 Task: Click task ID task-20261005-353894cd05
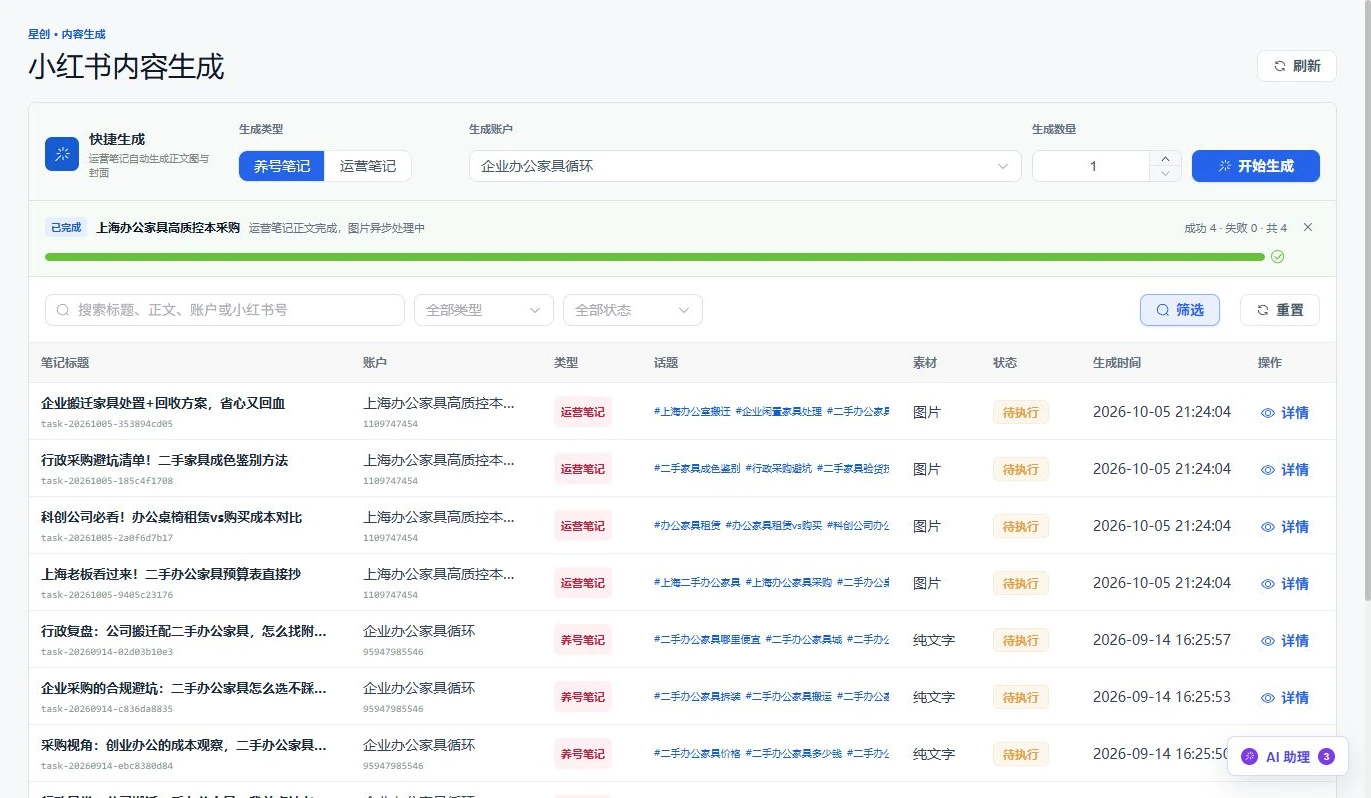pos(107,424)
